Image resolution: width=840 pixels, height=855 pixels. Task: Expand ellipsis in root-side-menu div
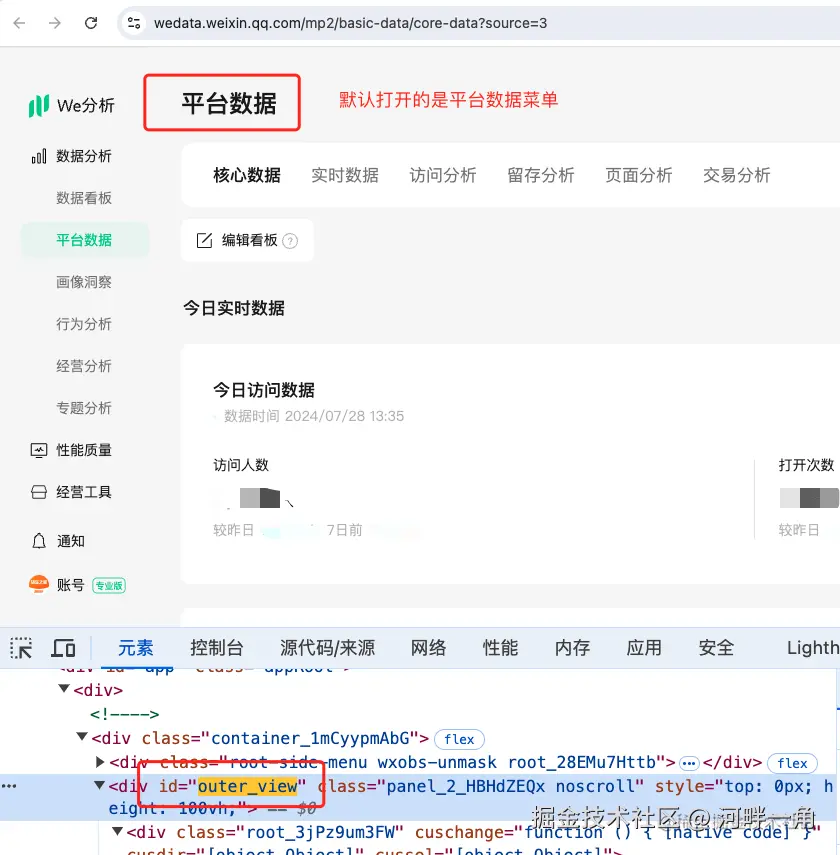pos(689,763)
